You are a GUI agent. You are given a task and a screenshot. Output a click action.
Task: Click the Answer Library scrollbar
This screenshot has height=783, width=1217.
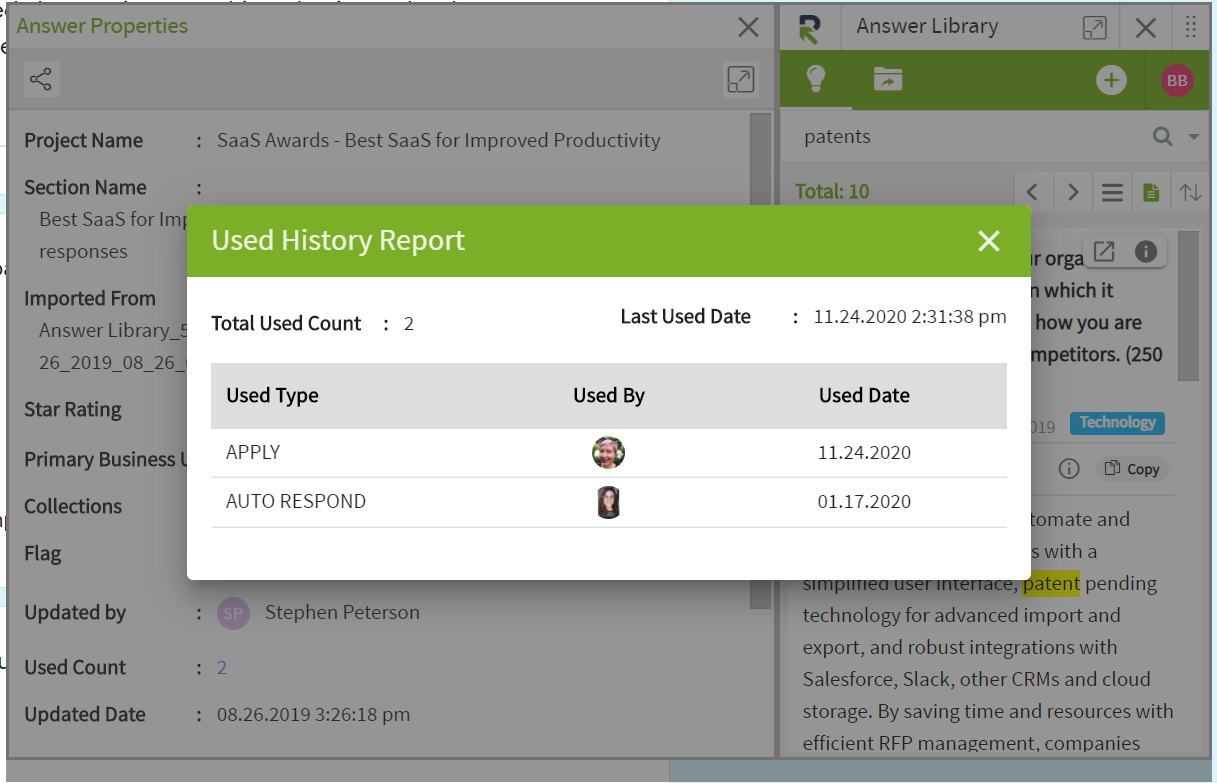pyautogui.click(x=1188, y=306)
